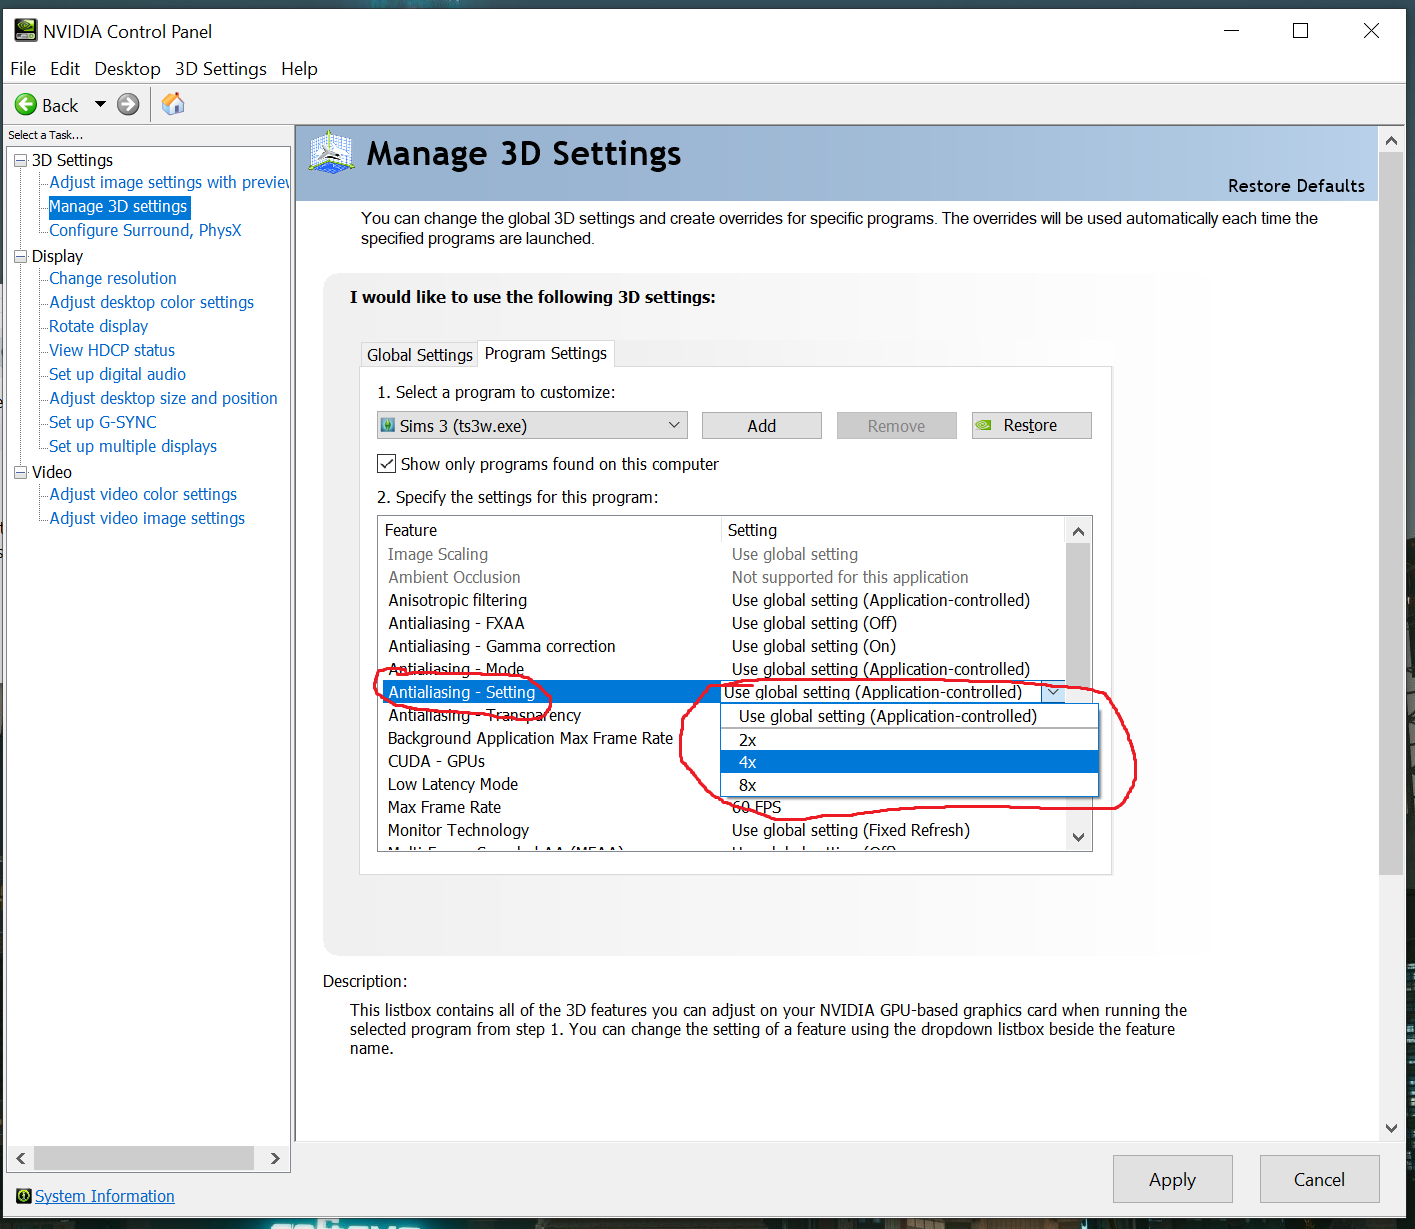Open the File menu
The image size is (1415, 1229).
(x=23, y=68)
